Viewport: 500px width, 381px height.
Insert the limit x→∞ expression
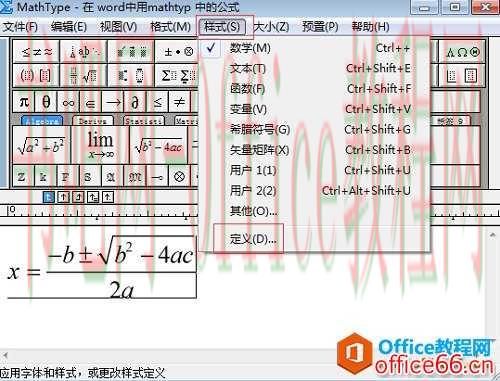pyautogui.click(x=100, y=145)
